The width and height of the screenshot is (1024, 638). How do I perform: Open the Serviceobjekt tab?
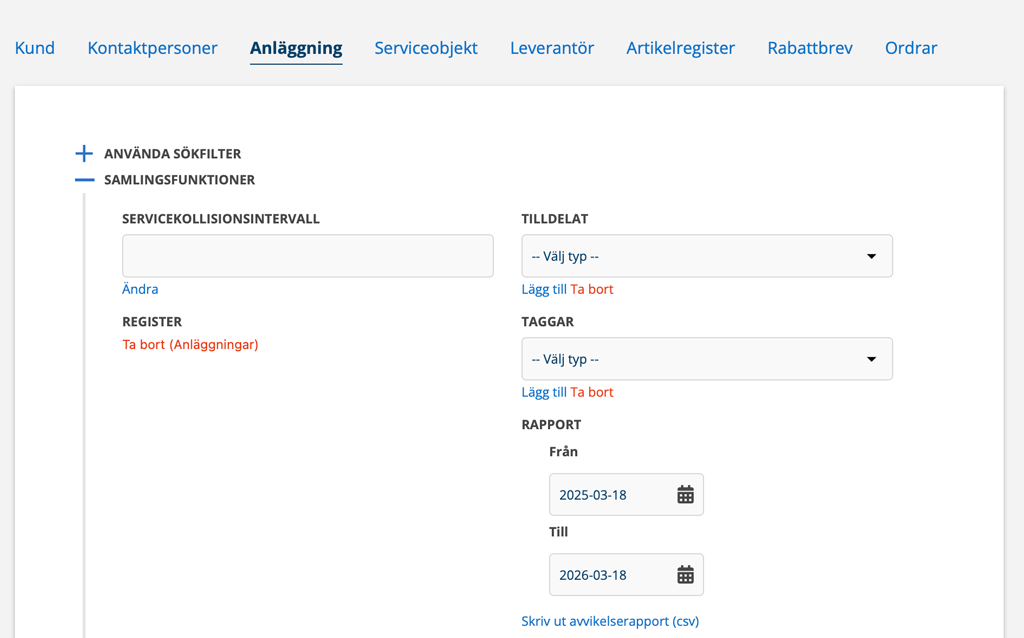click(426, 48)
